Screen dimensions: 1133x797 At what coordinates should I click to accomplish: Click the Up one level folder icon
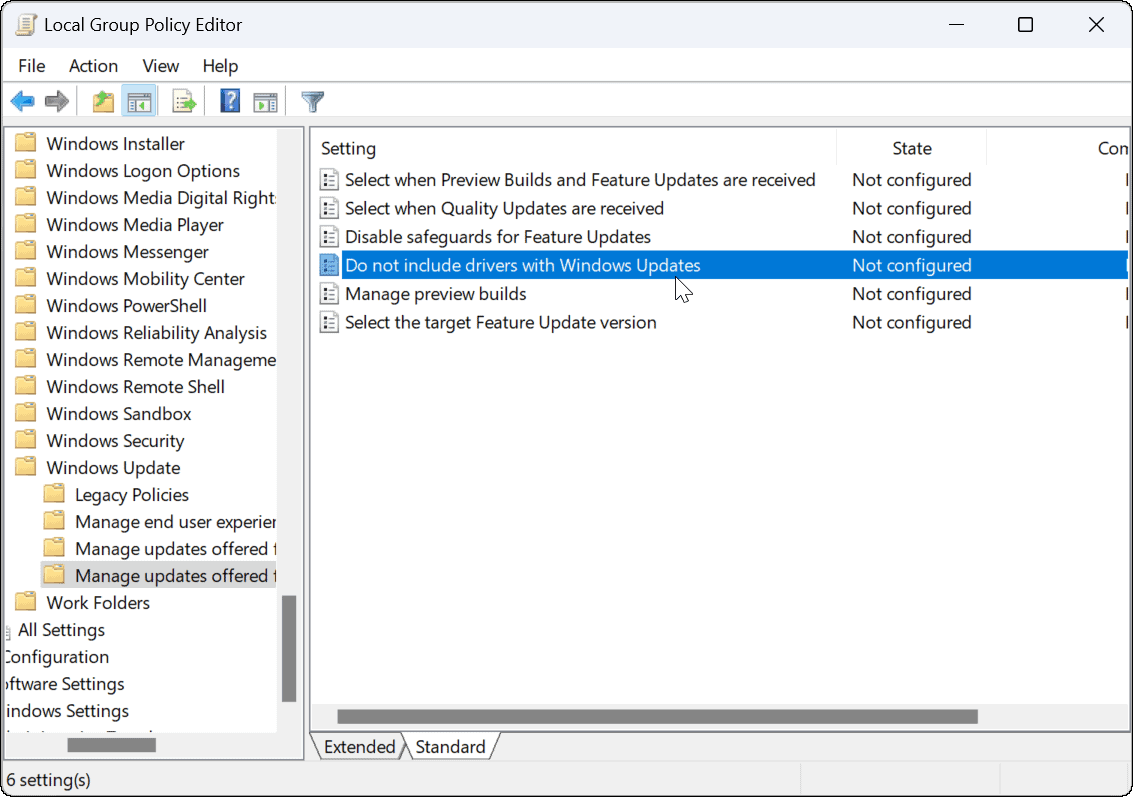coord(102,100)
